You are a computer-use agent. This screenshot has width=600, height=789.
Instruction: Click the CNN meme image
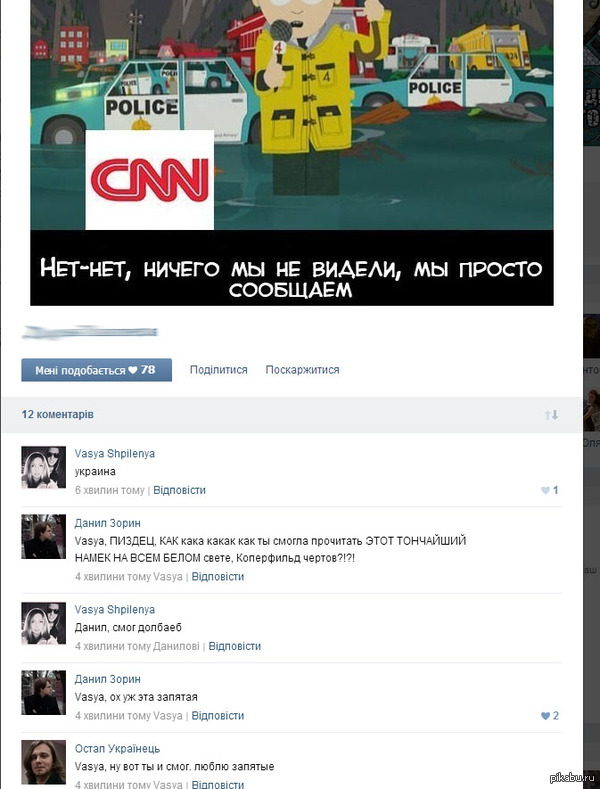(x=292, y=152)
